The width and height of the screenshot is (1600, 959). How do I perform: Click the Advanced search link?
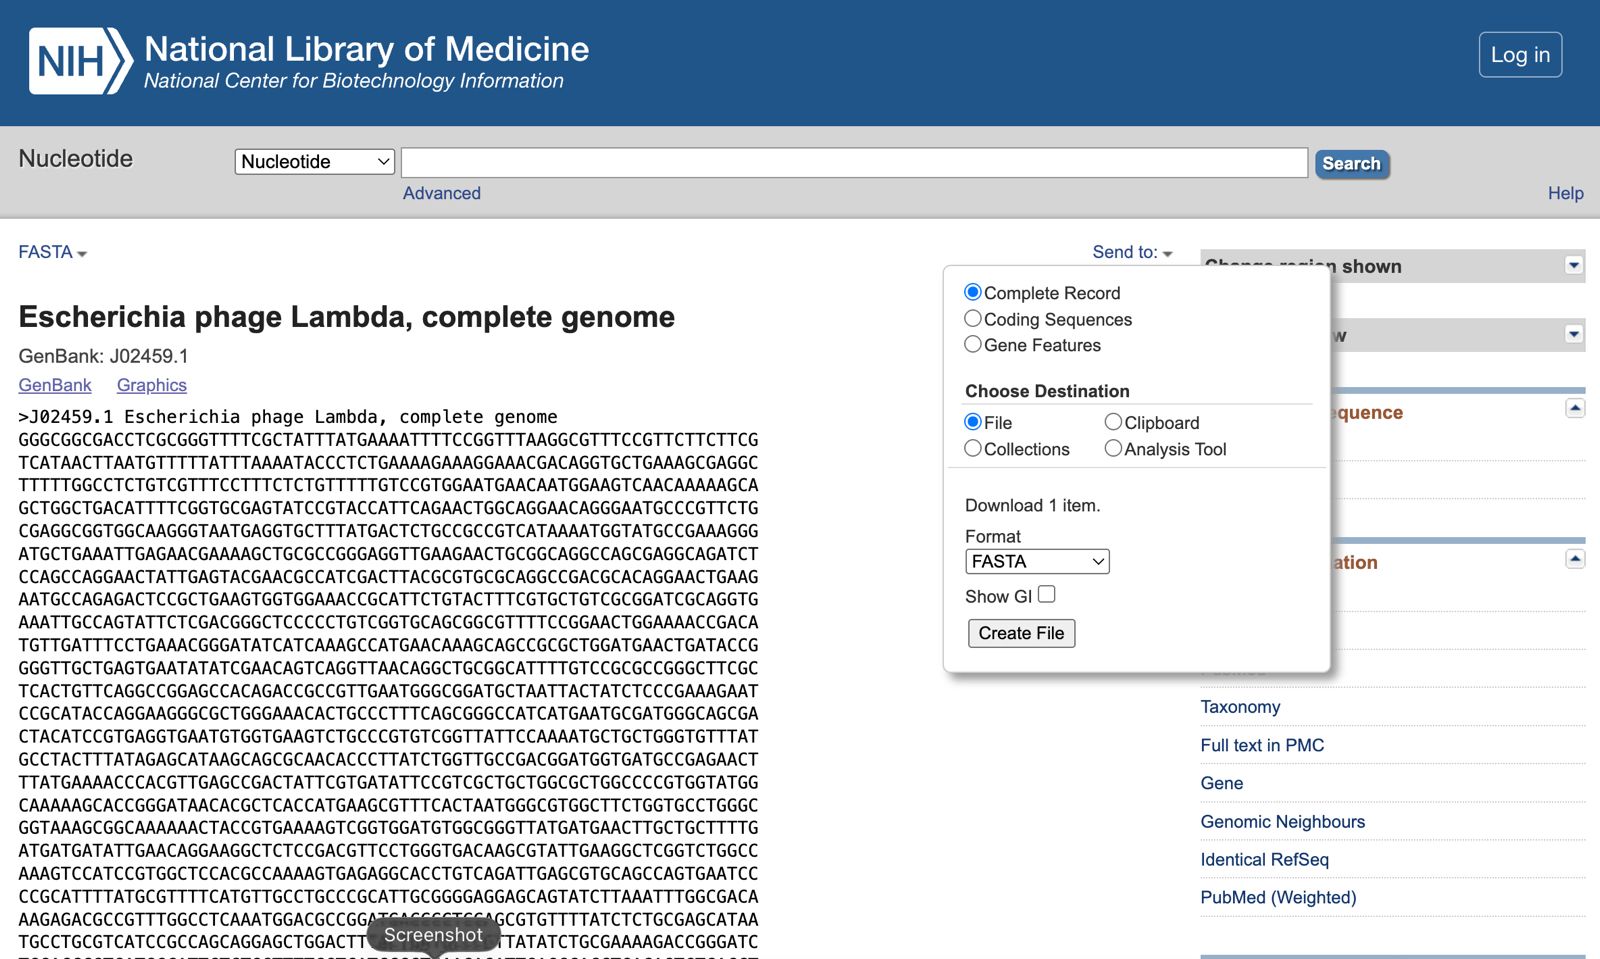tap(442, 193)
